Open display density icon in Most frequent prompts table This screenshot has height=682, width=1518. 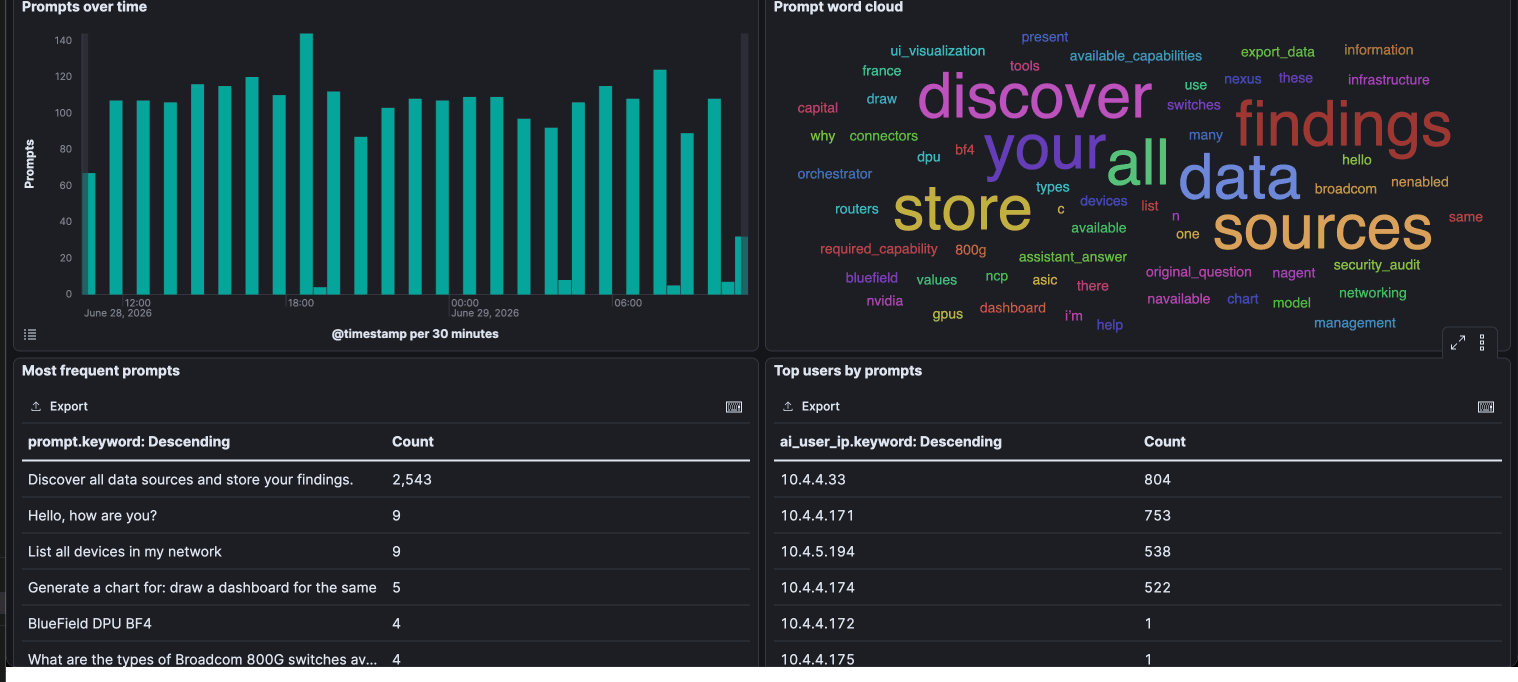[x=734, y=407]
